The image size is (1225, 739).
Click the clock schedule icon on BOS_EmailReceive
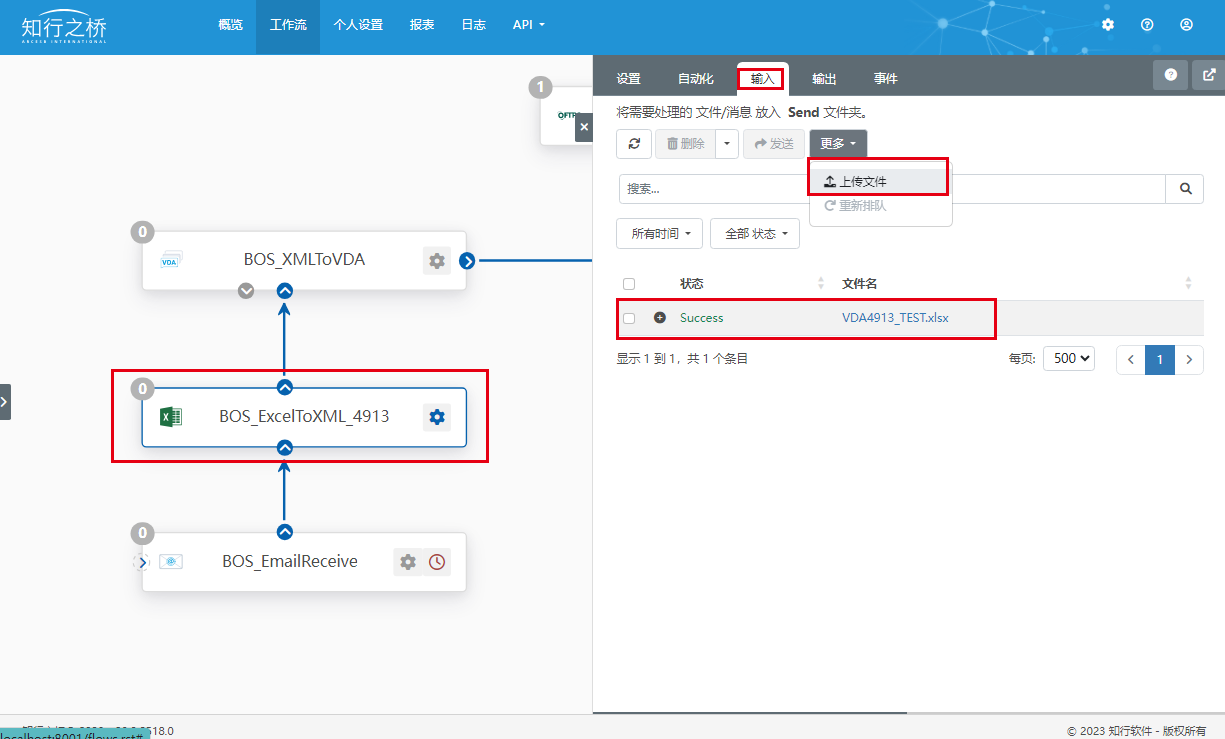(x=437, y=562)
